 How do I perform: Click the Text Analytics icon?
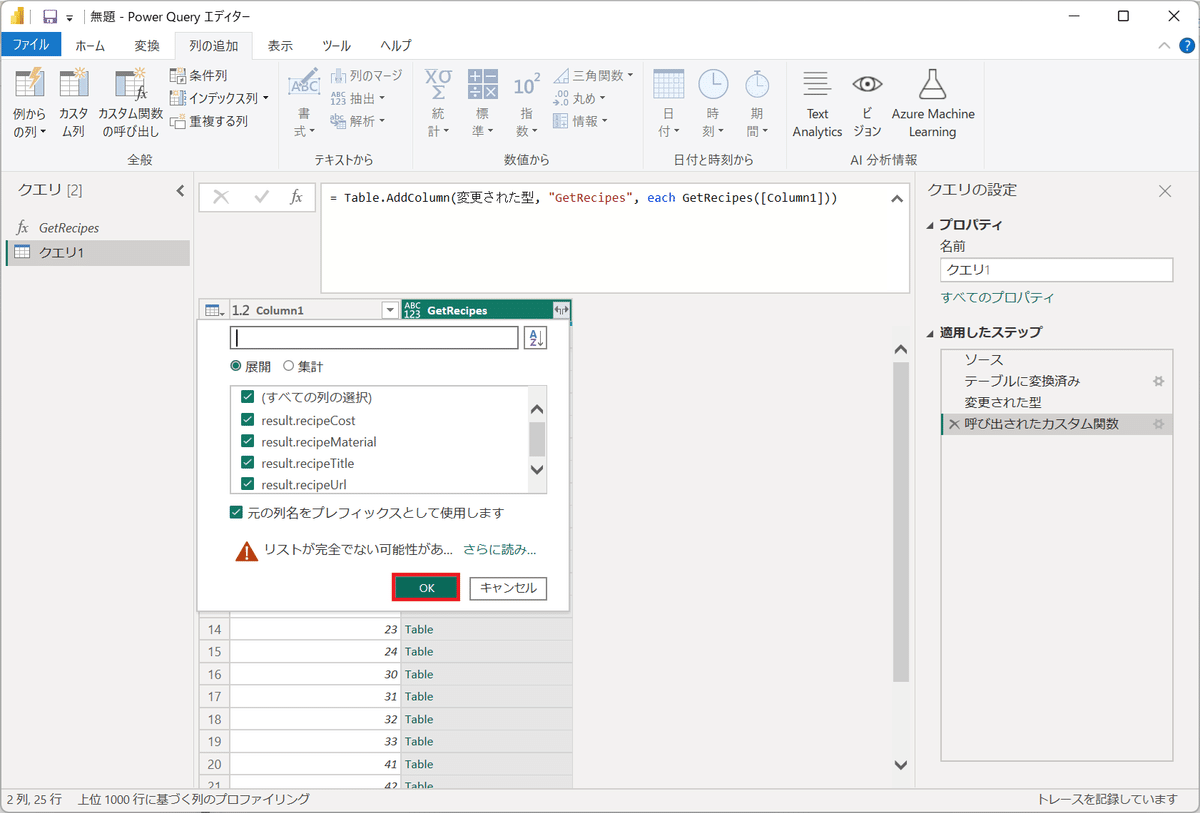(817, 84)
